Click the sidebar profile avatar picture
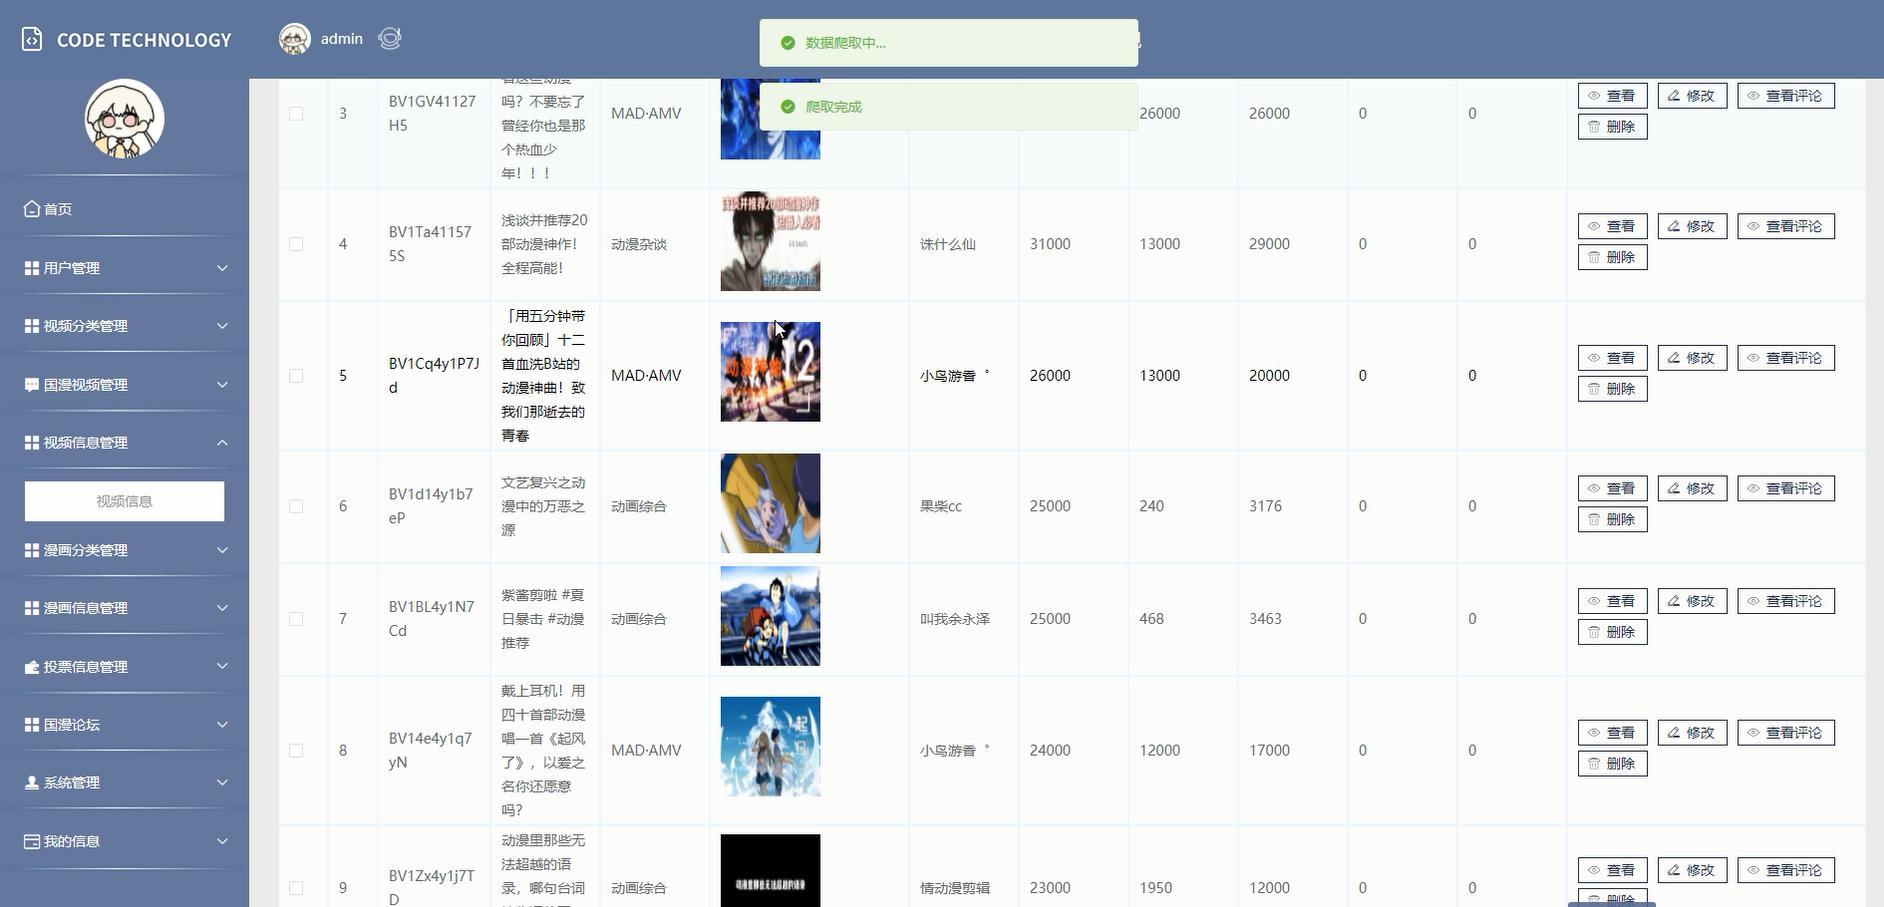This screenshot has width=1884, height=907. tap(124, 119)
